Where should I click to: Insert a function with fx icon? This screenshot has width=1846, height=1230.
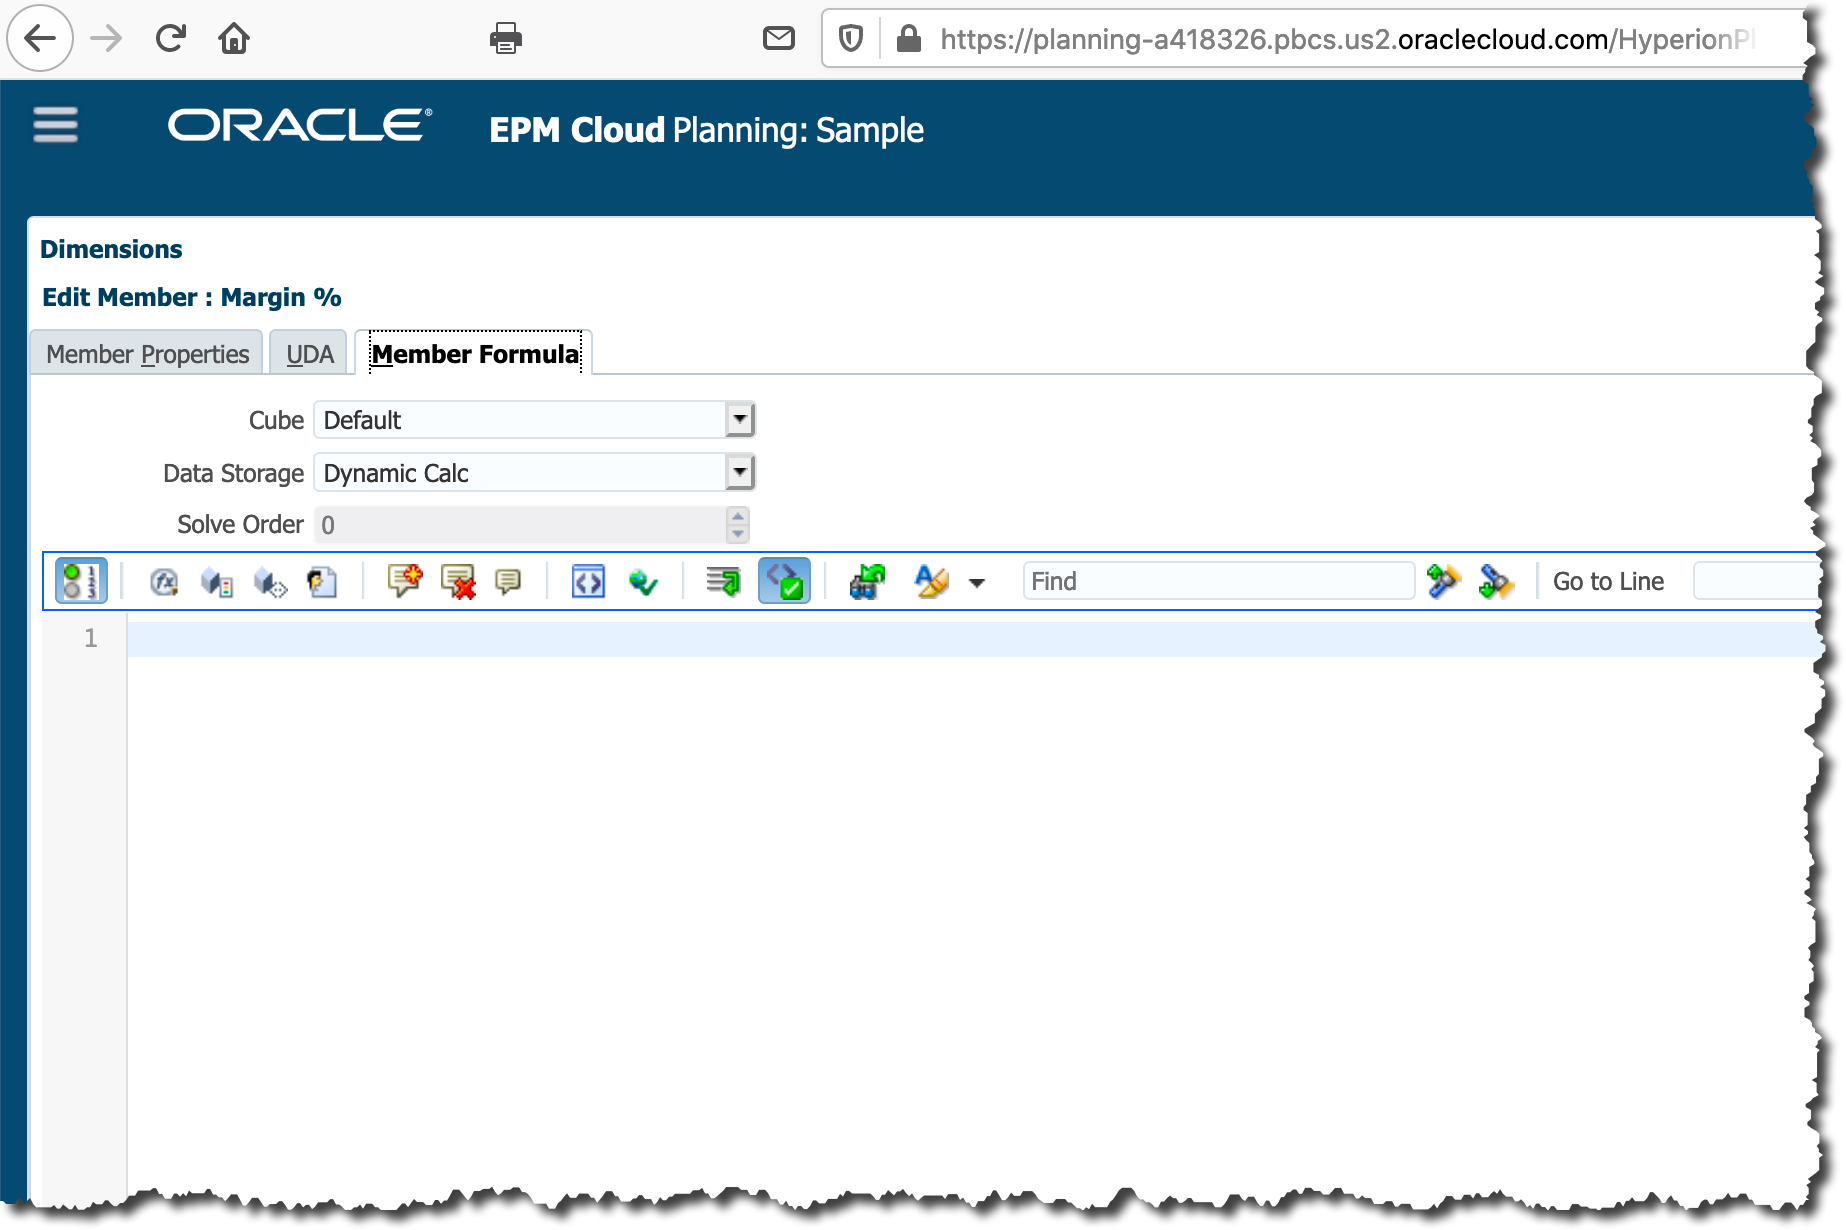[x=164, y=581]
